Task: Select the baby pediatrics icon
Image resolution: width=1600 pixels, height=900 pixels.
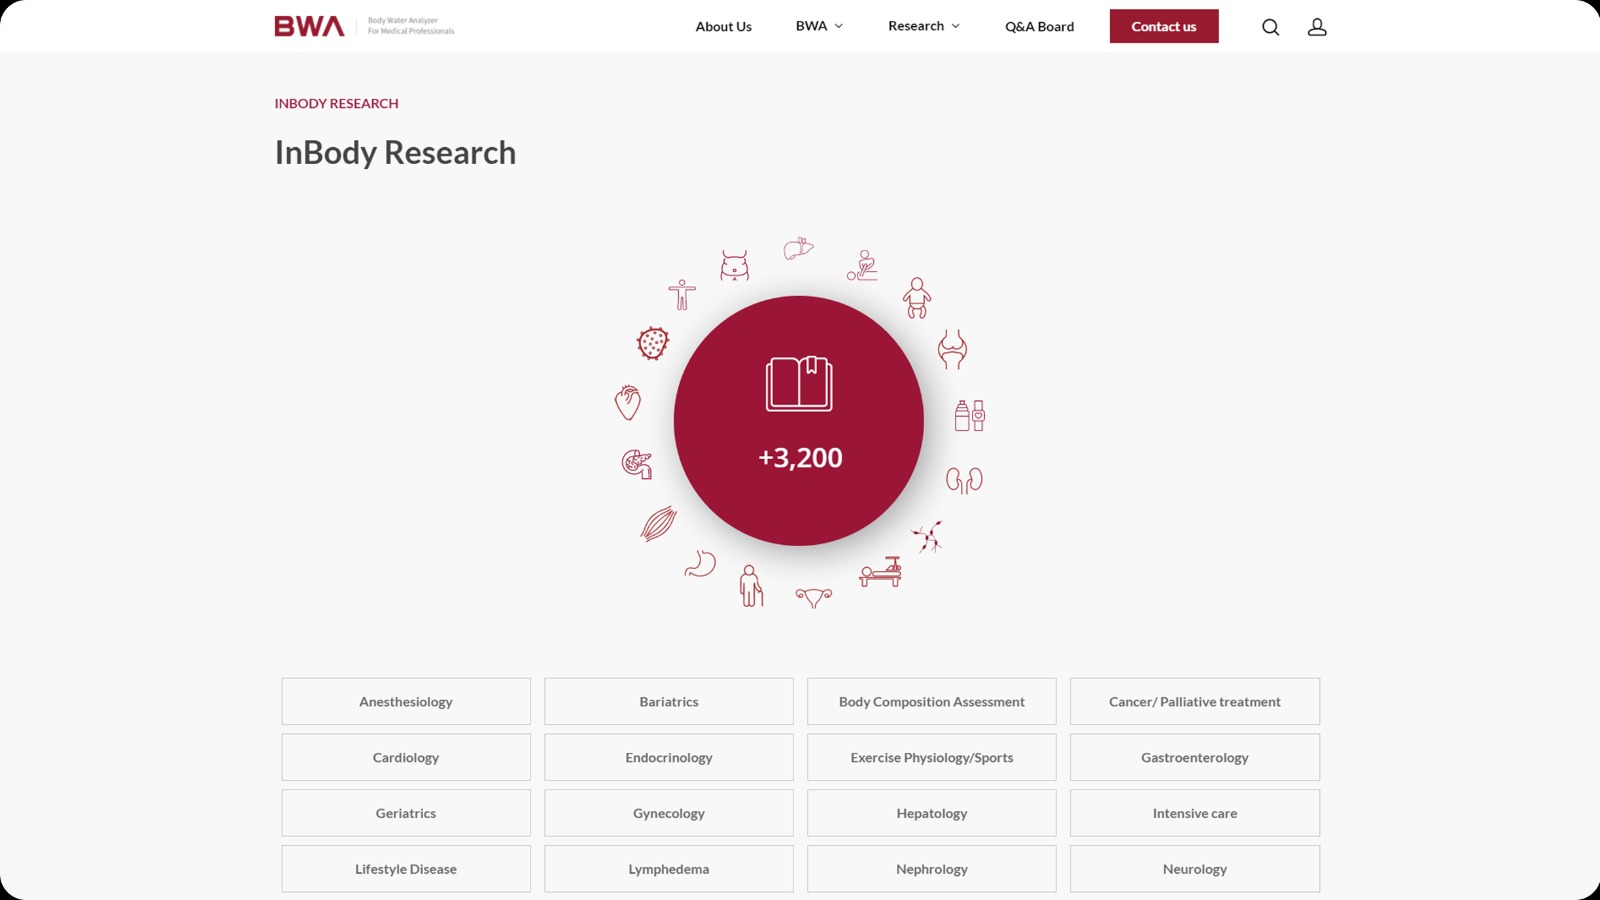Action: click(917, 298)
